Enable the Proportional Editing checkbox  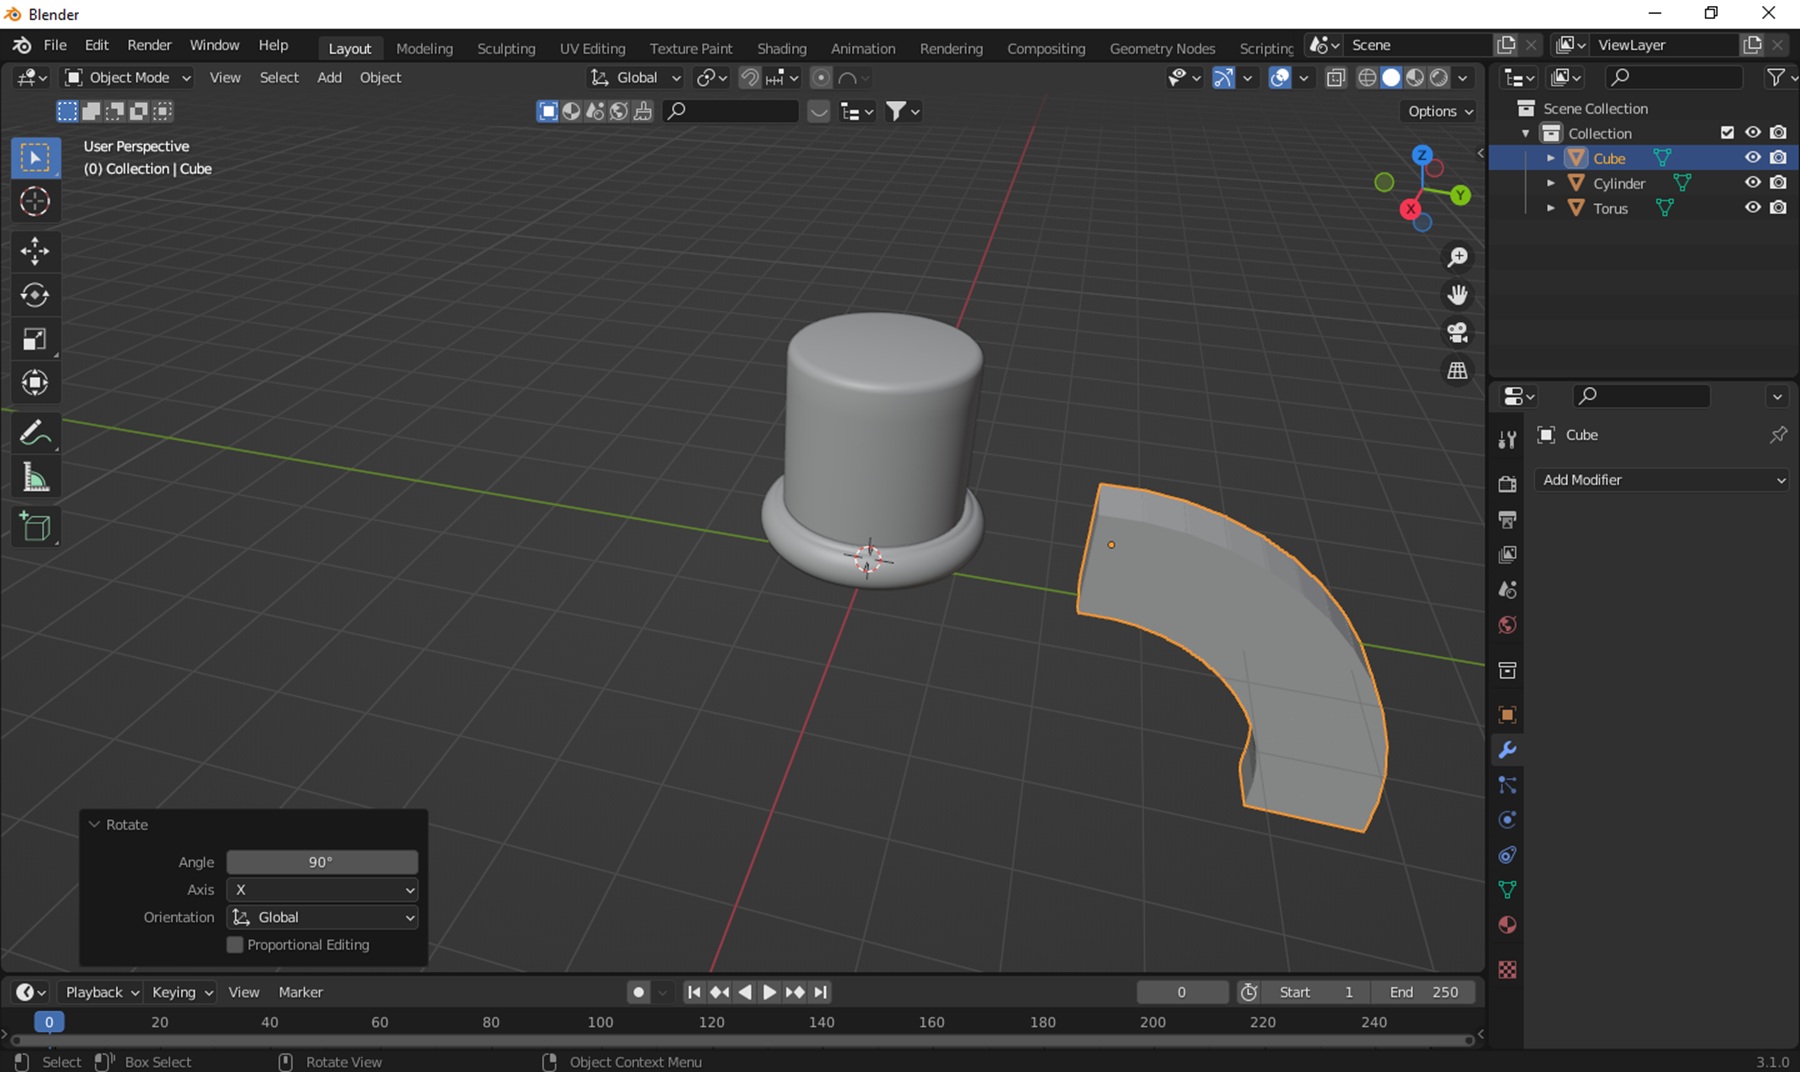tap(235, 945)
